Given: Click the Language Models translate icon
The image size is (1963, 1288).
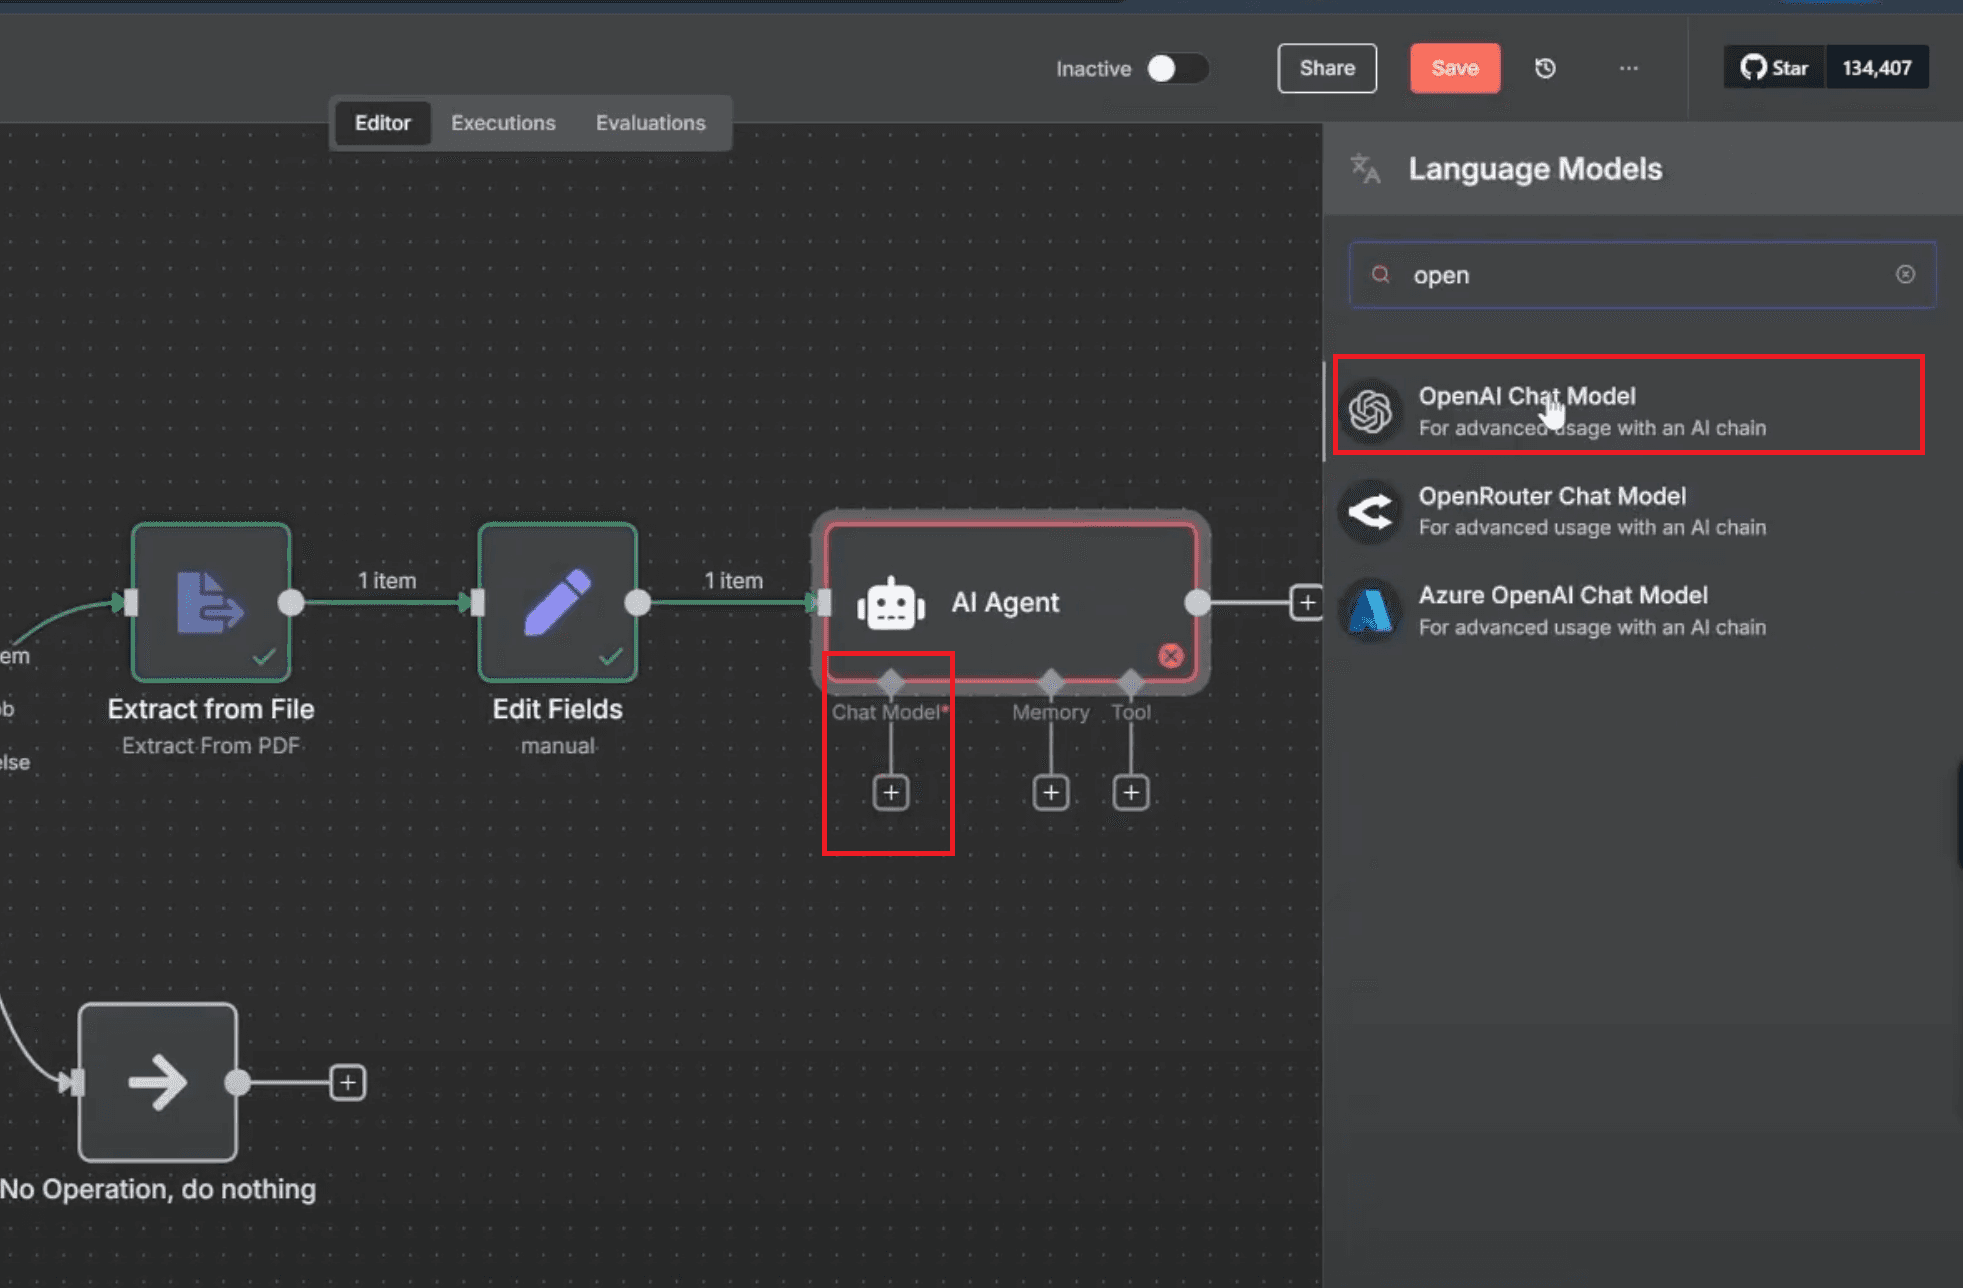Looking at the screenshot, I should pos(1365,168).
